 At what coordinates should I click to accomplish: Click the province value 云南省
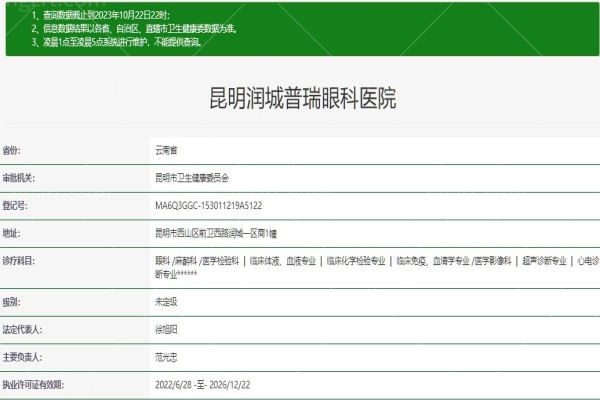pyautogui.click(x=166, y=150)
